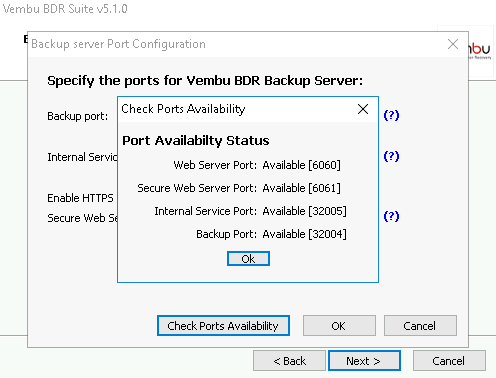Cancel the Vembu installer wizard
The width and height of the screenshot is (496, 378).
449,361
